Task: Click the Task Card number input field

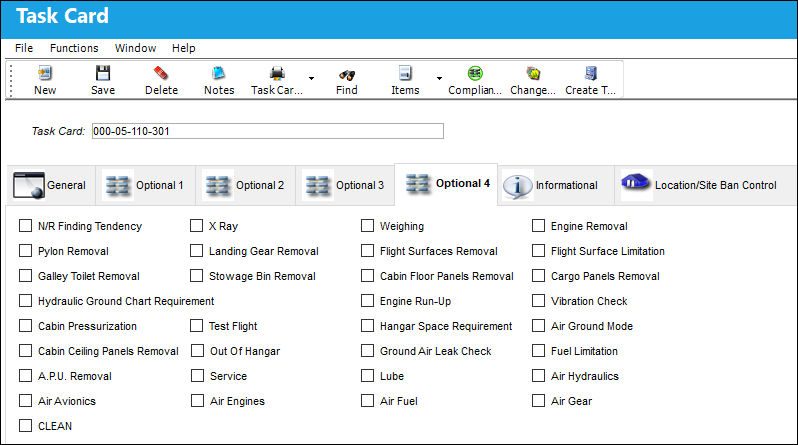Action: point(268,131)
